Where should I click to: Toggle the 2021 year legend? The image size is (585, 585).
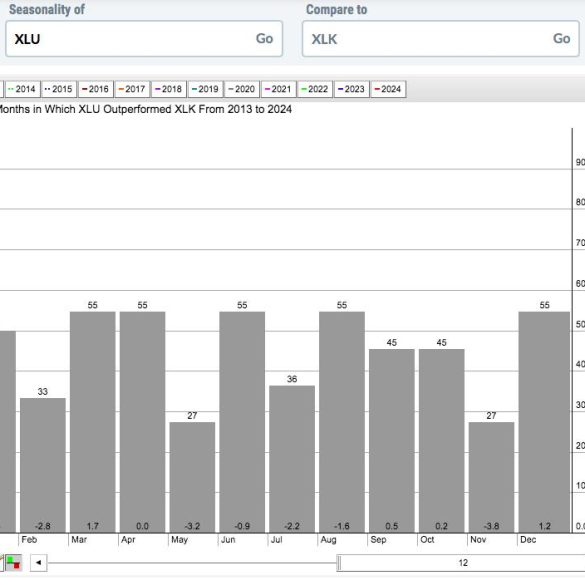pyautogui.click(x=278, y=89)
